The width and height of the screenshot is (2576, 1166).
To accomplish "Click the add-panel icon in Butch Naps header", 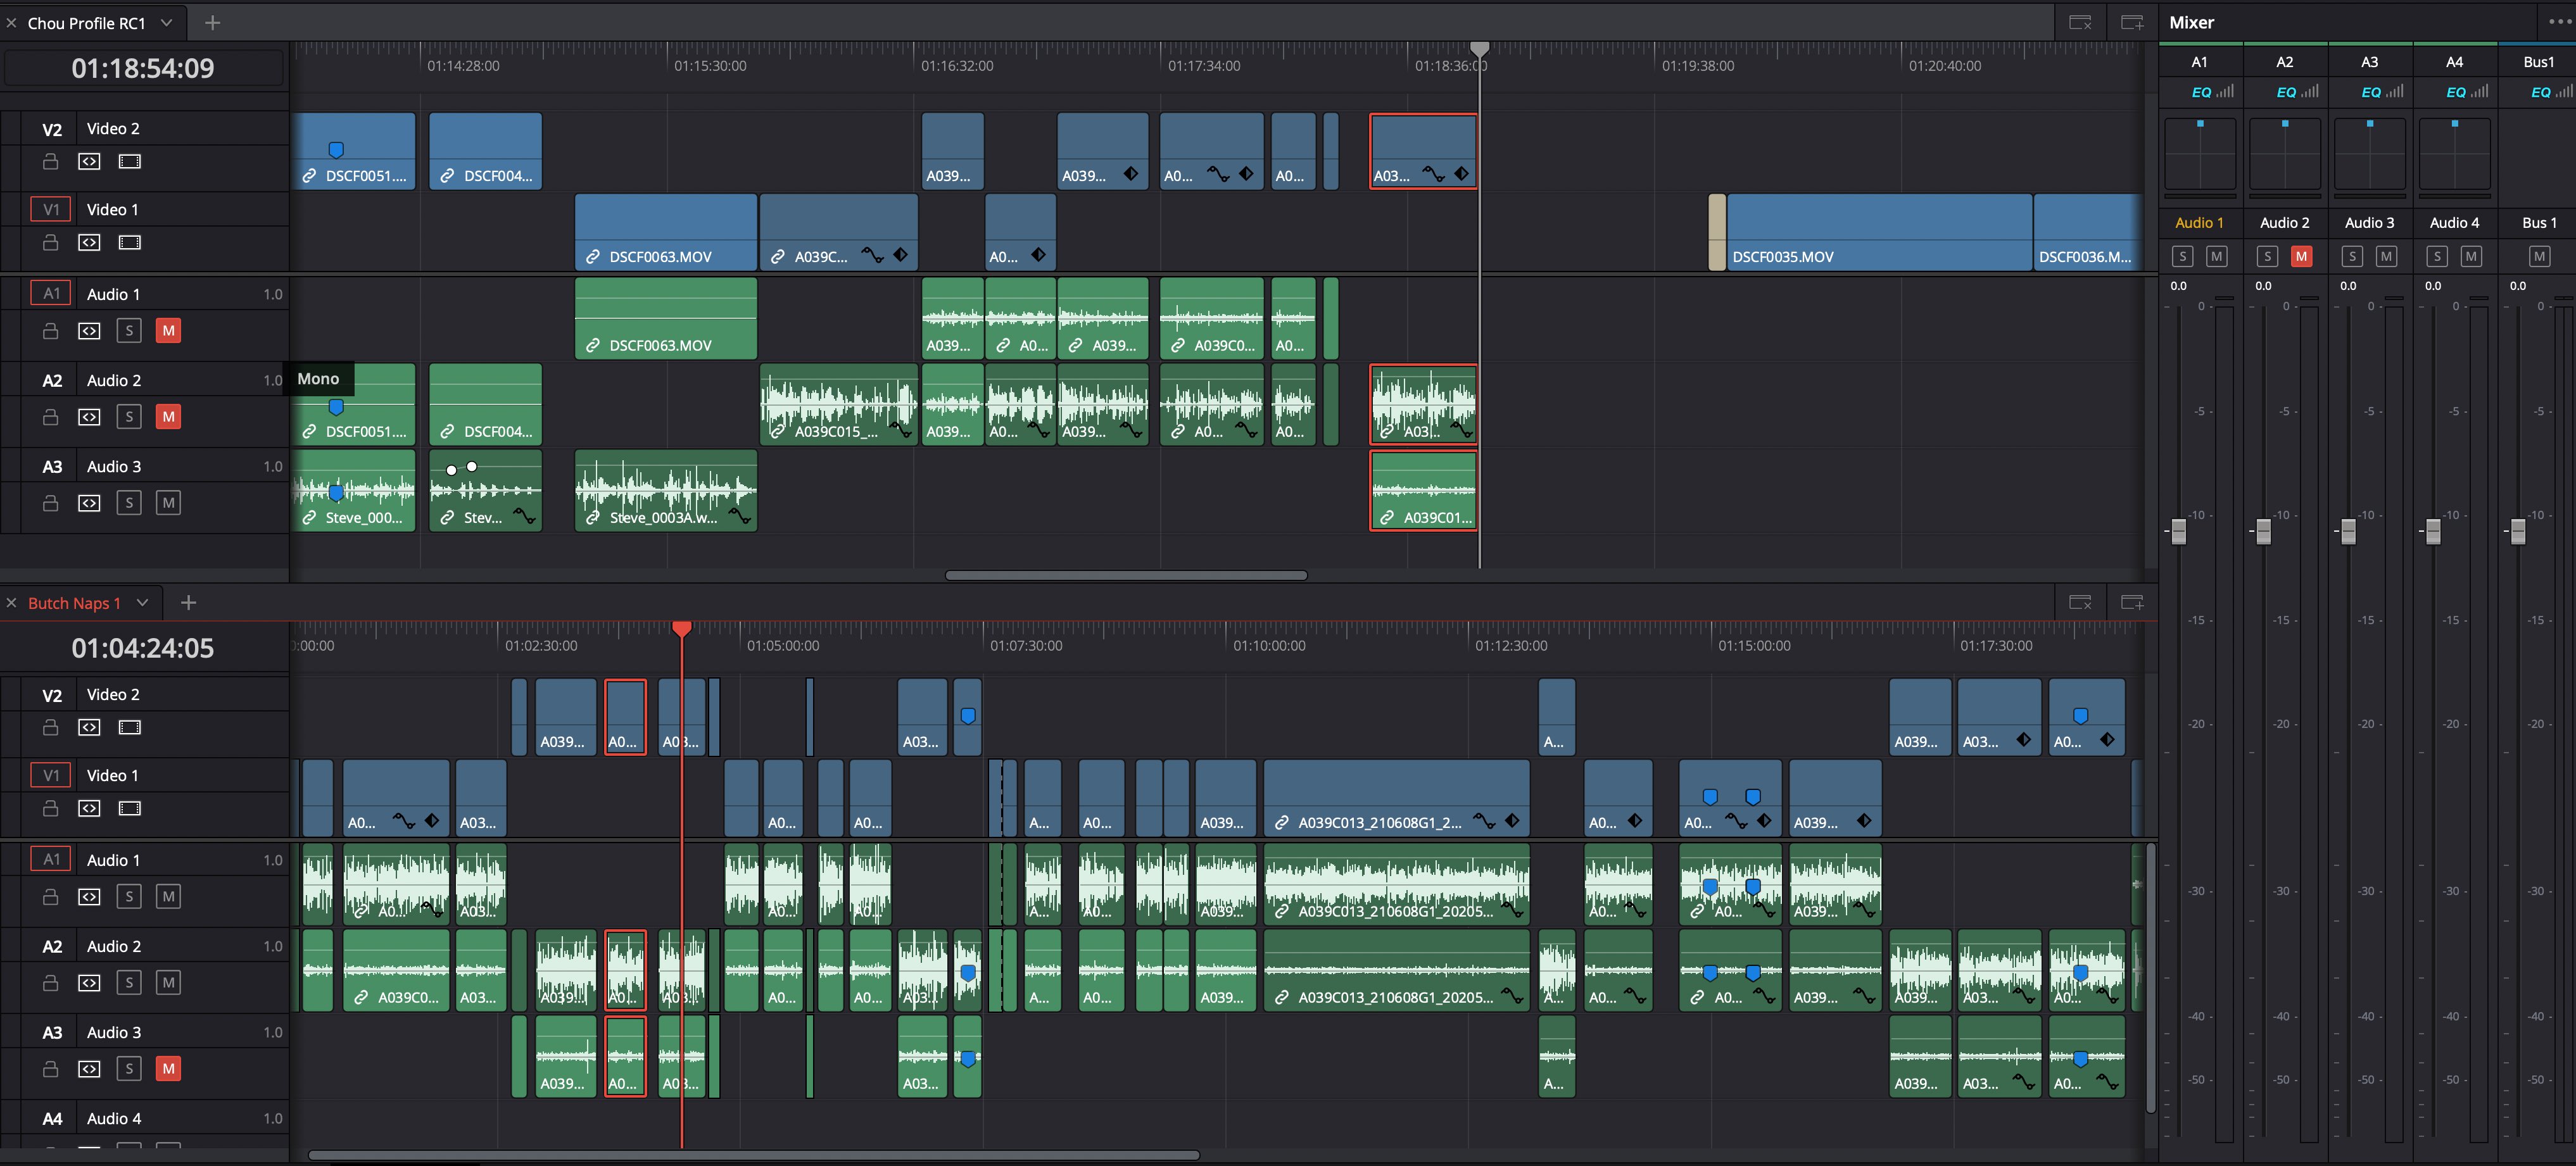I will tap(2132, 602).
